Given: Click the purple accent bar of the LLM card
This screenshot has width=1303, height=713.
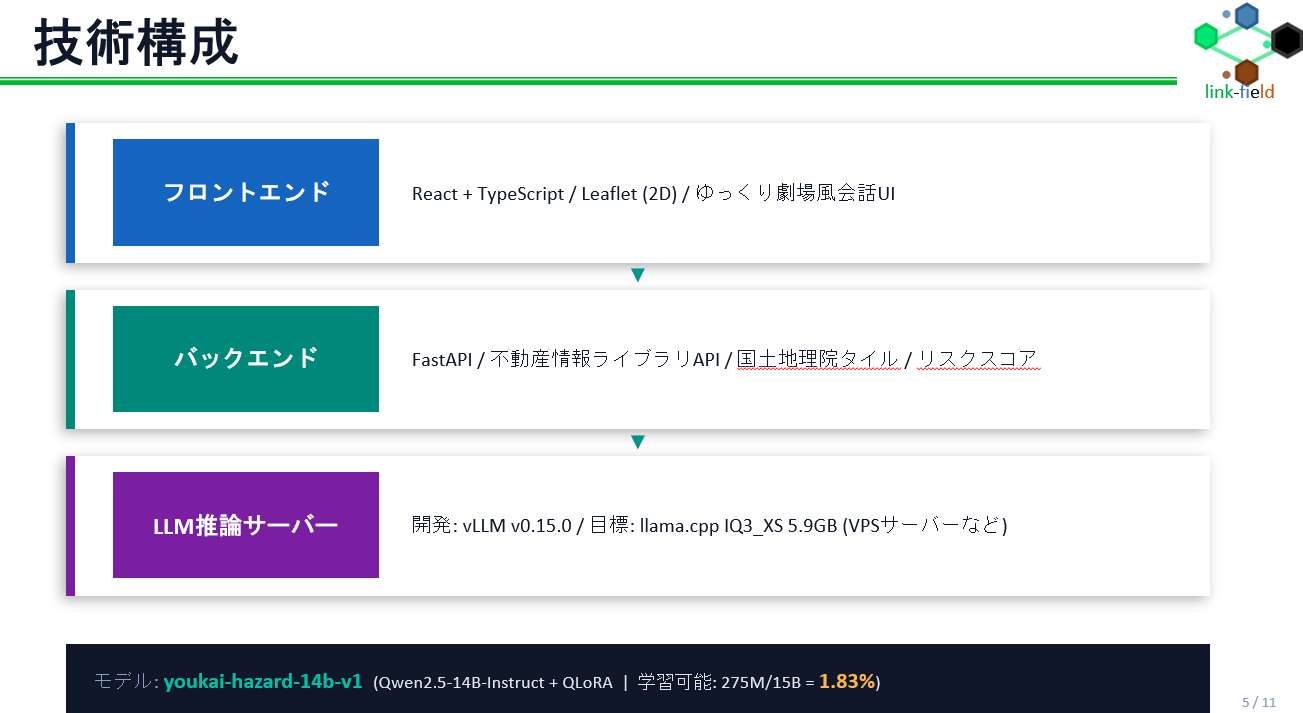Looking at the screenshot, I should [70, 525].
